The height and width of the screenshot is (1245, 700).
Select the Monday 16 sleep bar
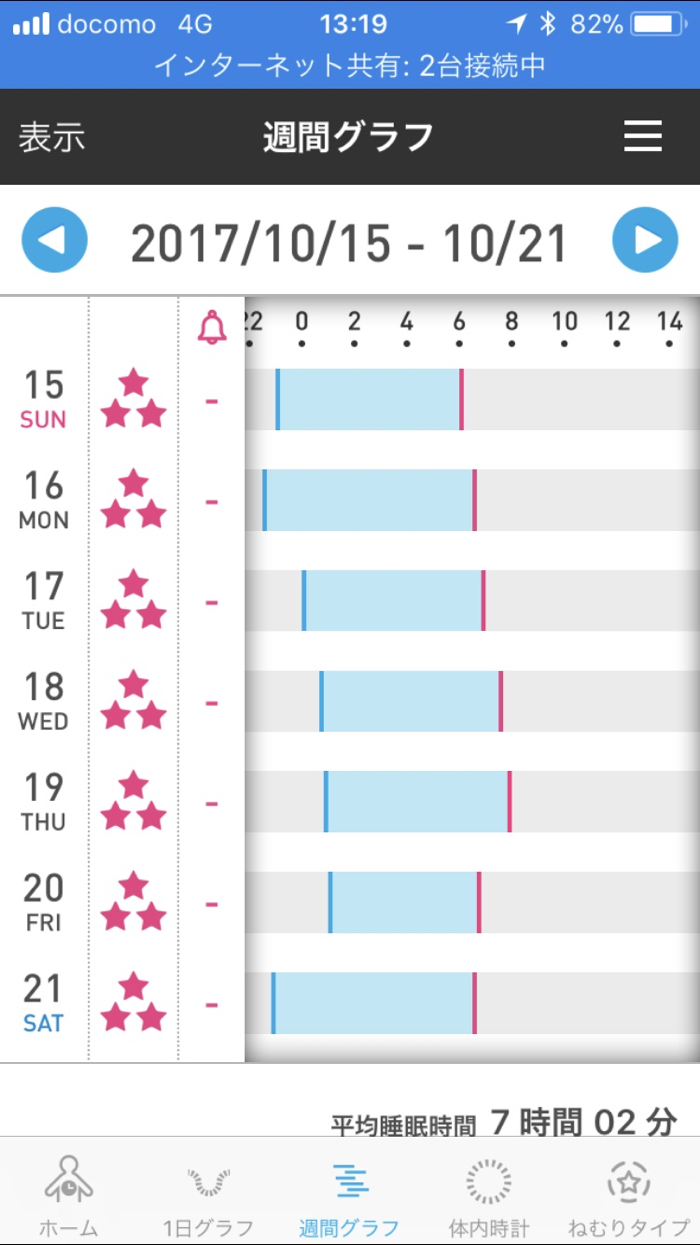369,500
